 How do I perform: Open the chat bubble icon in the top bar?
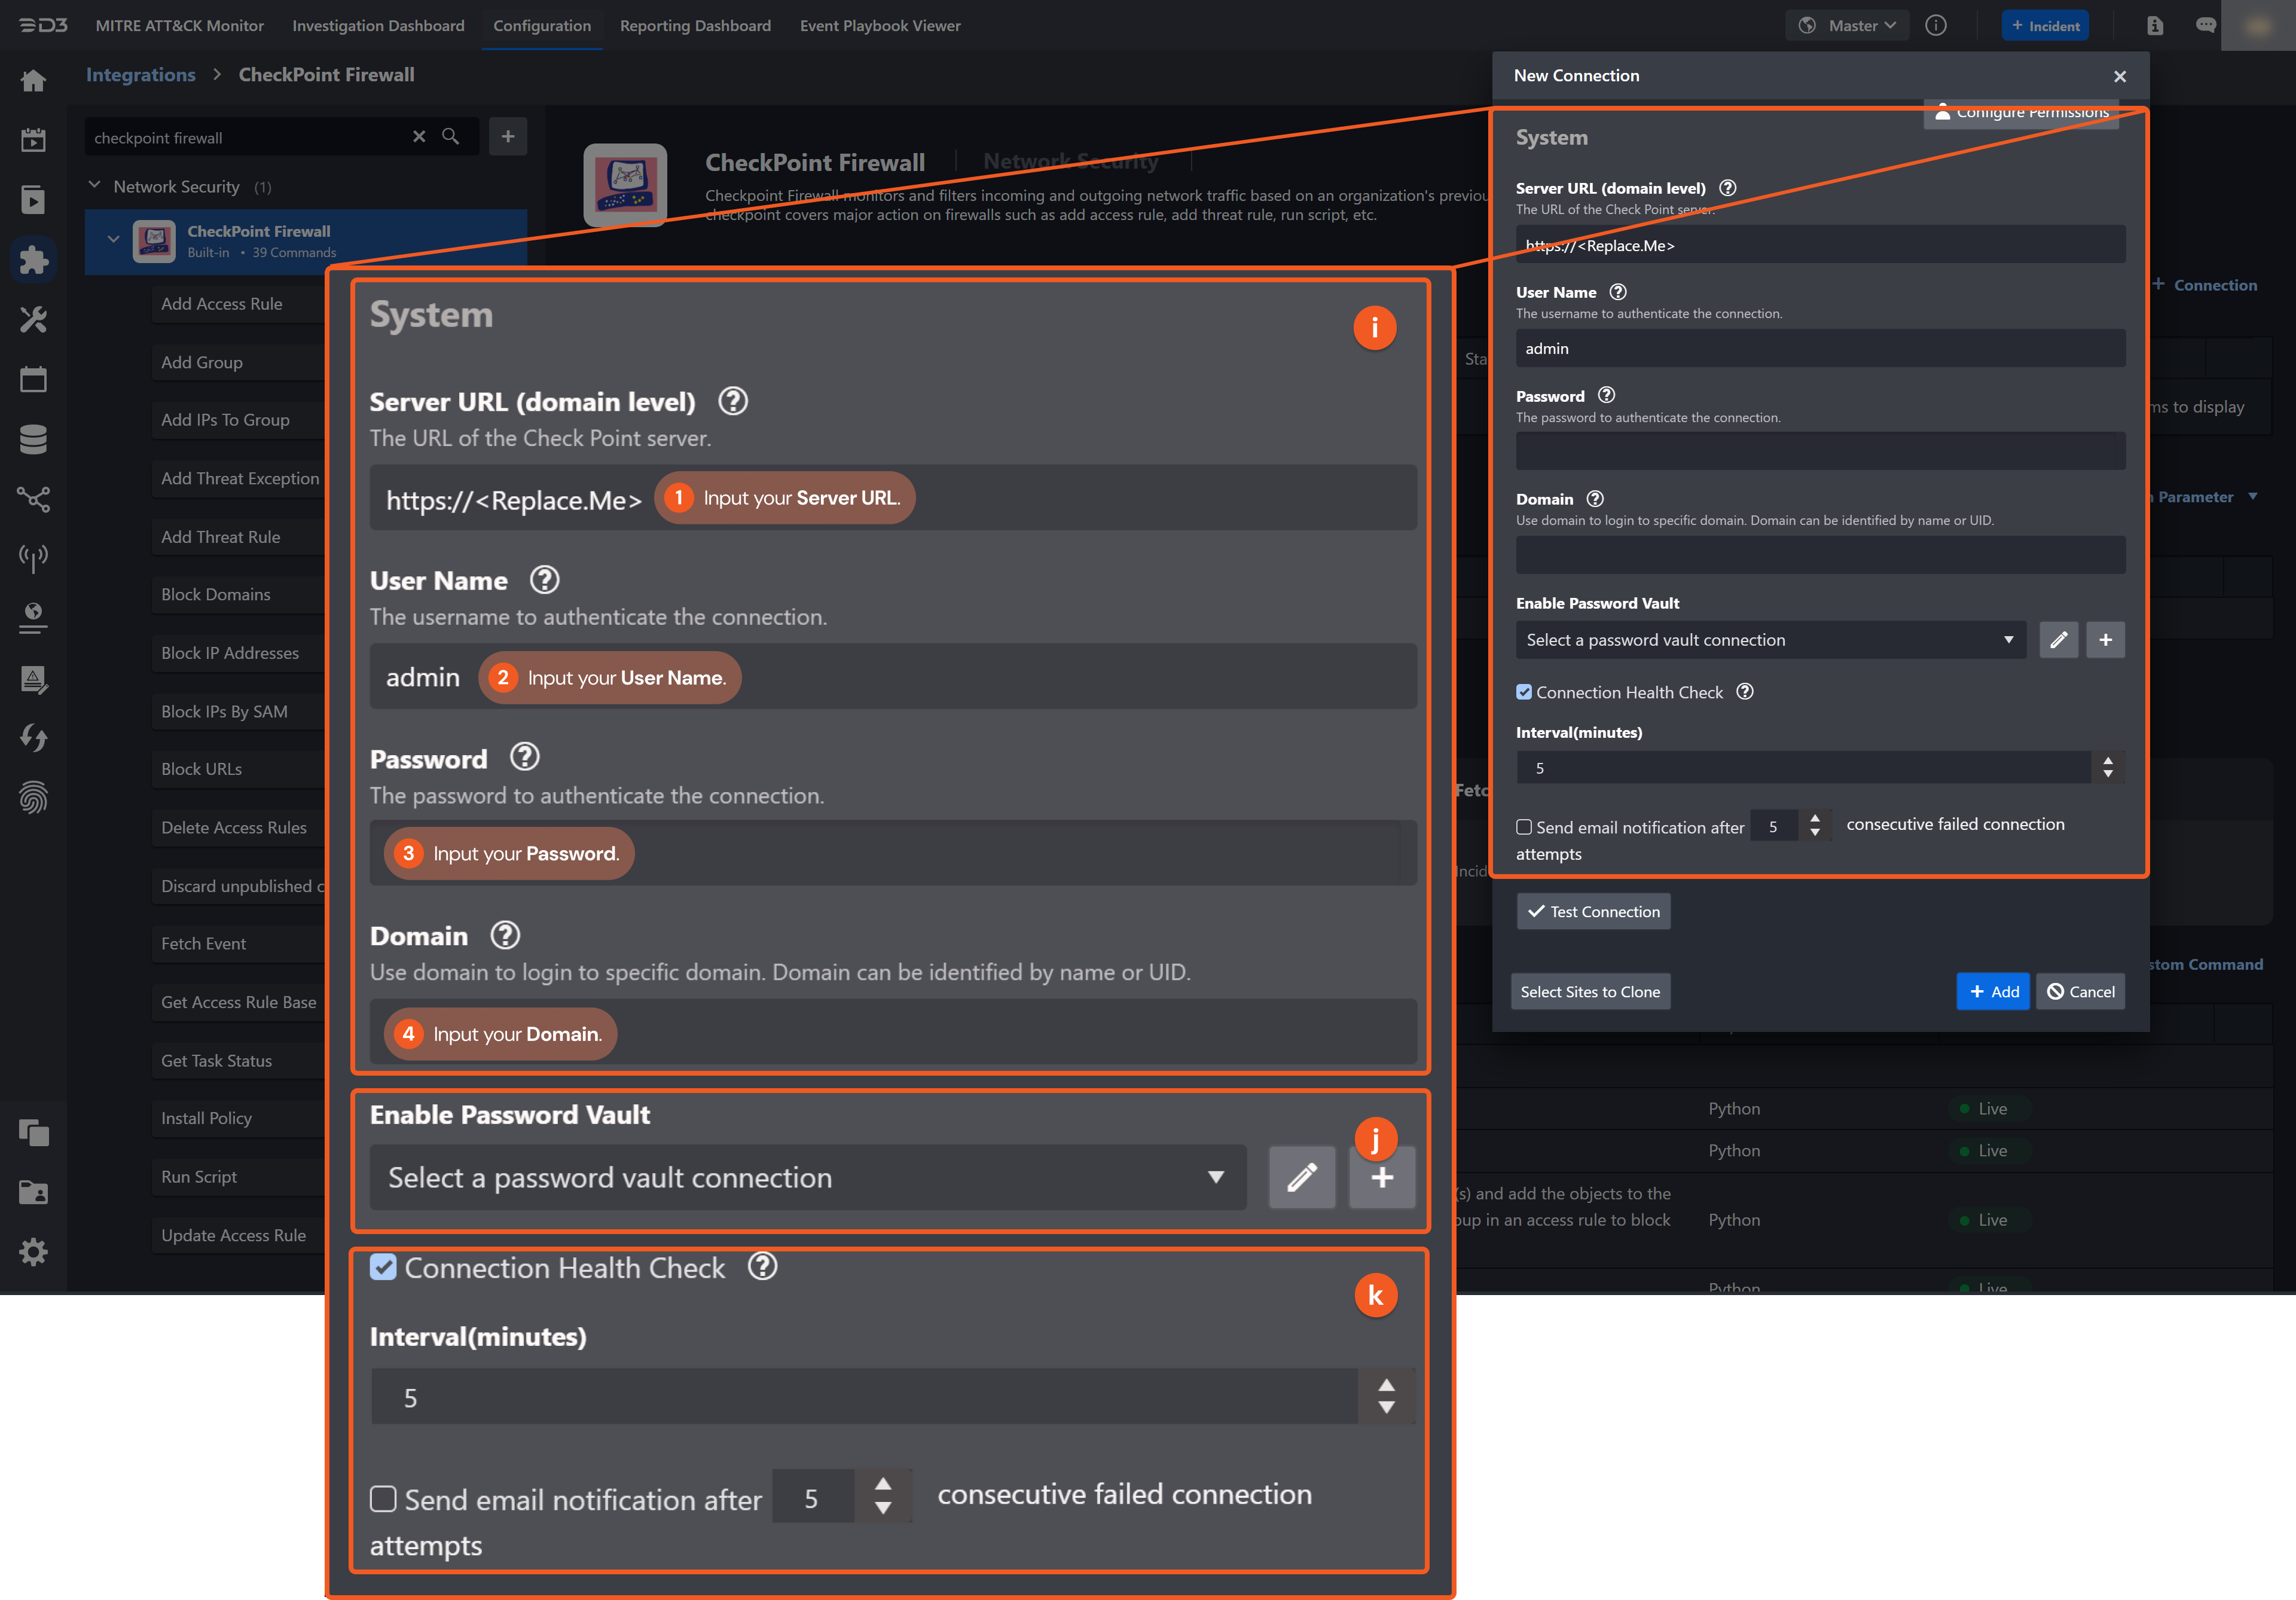(2205, 25)
